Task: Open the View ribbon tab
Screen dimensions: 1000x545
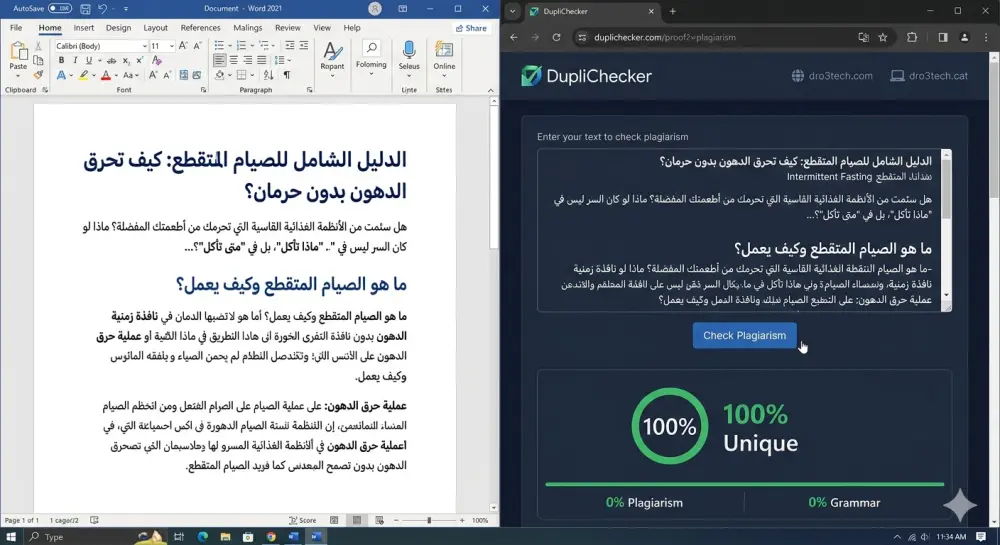Action: [322, 28]
